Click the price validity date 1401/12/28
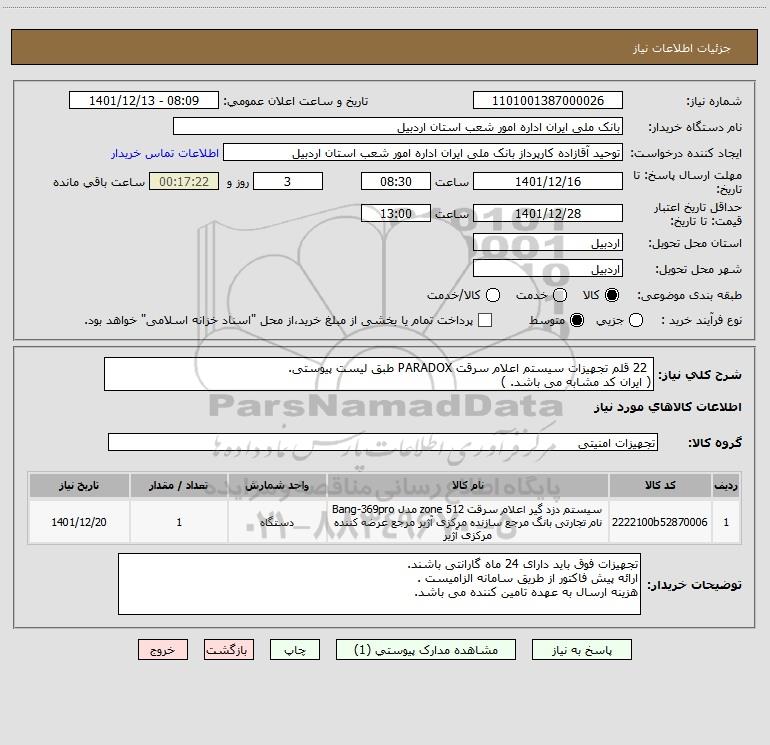The height and width of the screenshot is (745, 770). pyautogui.click(x=548, y=213)
